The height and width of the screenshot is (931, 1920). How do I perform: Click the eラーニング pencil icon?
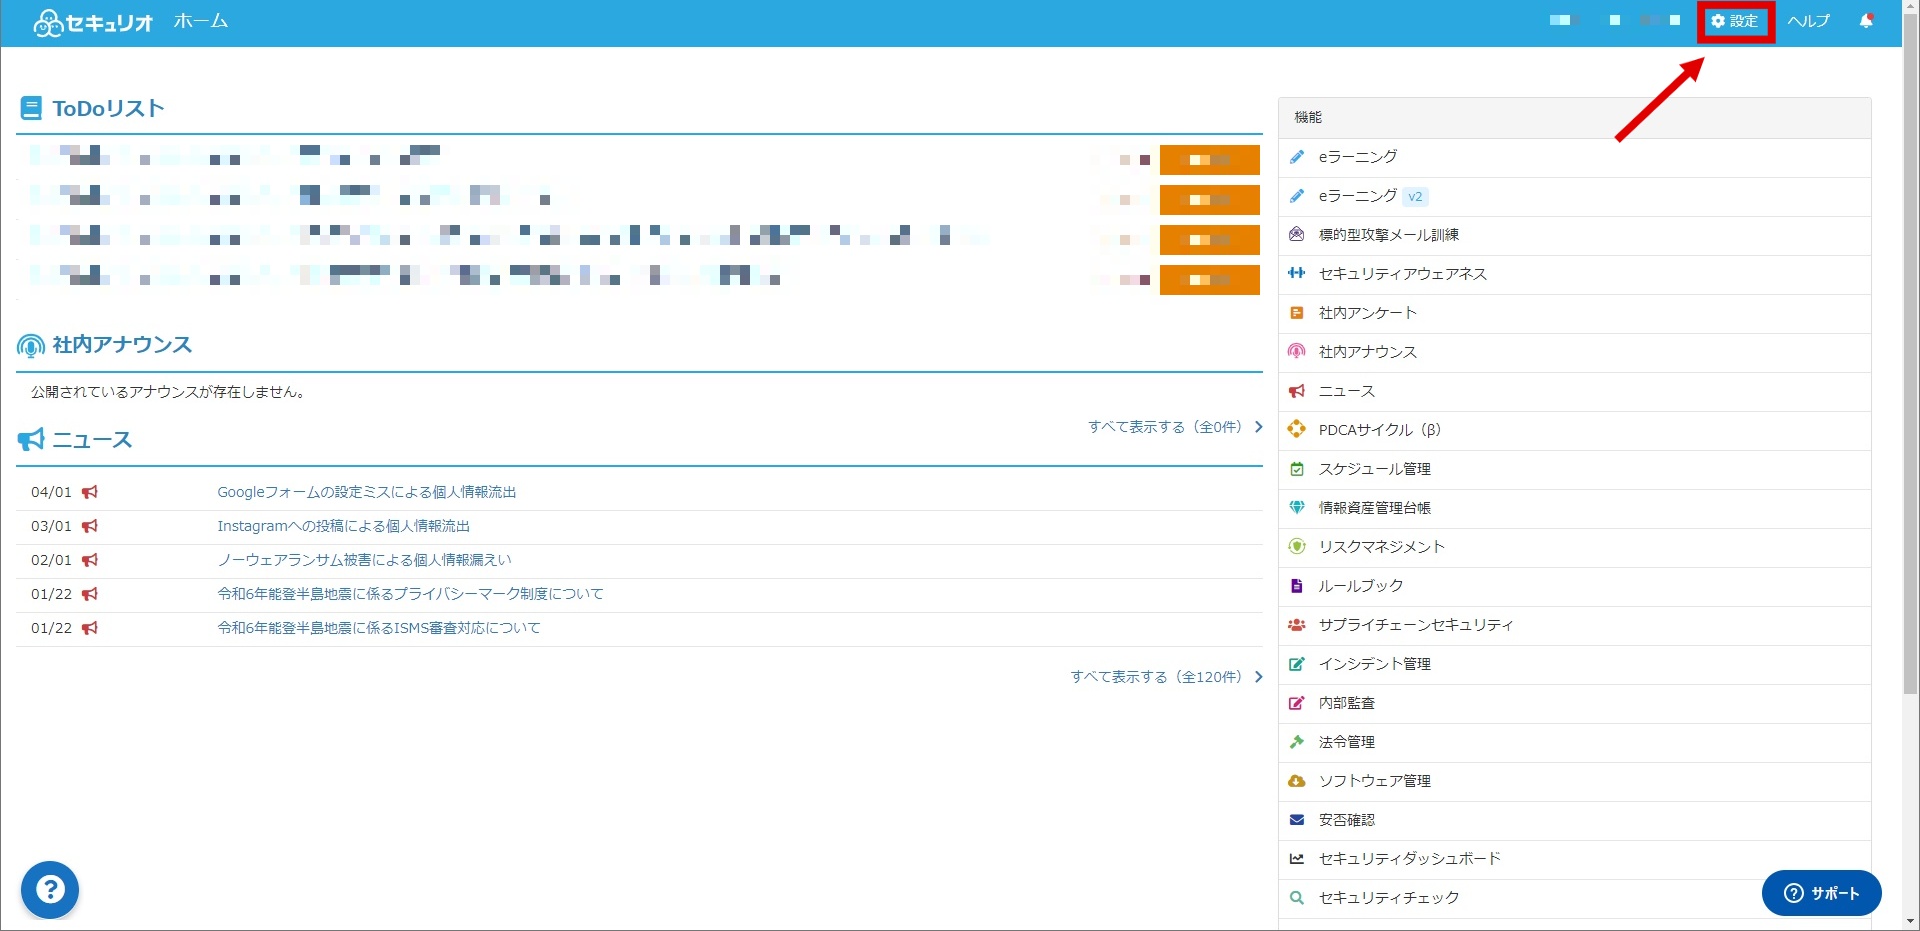pos(1297,157)
